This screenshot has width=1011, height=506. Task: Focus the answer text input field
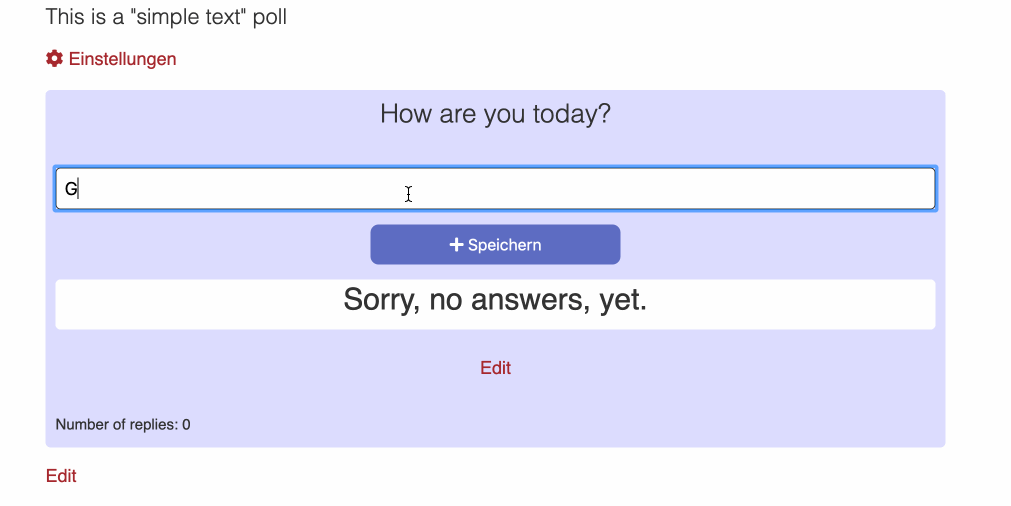(495, 189)
